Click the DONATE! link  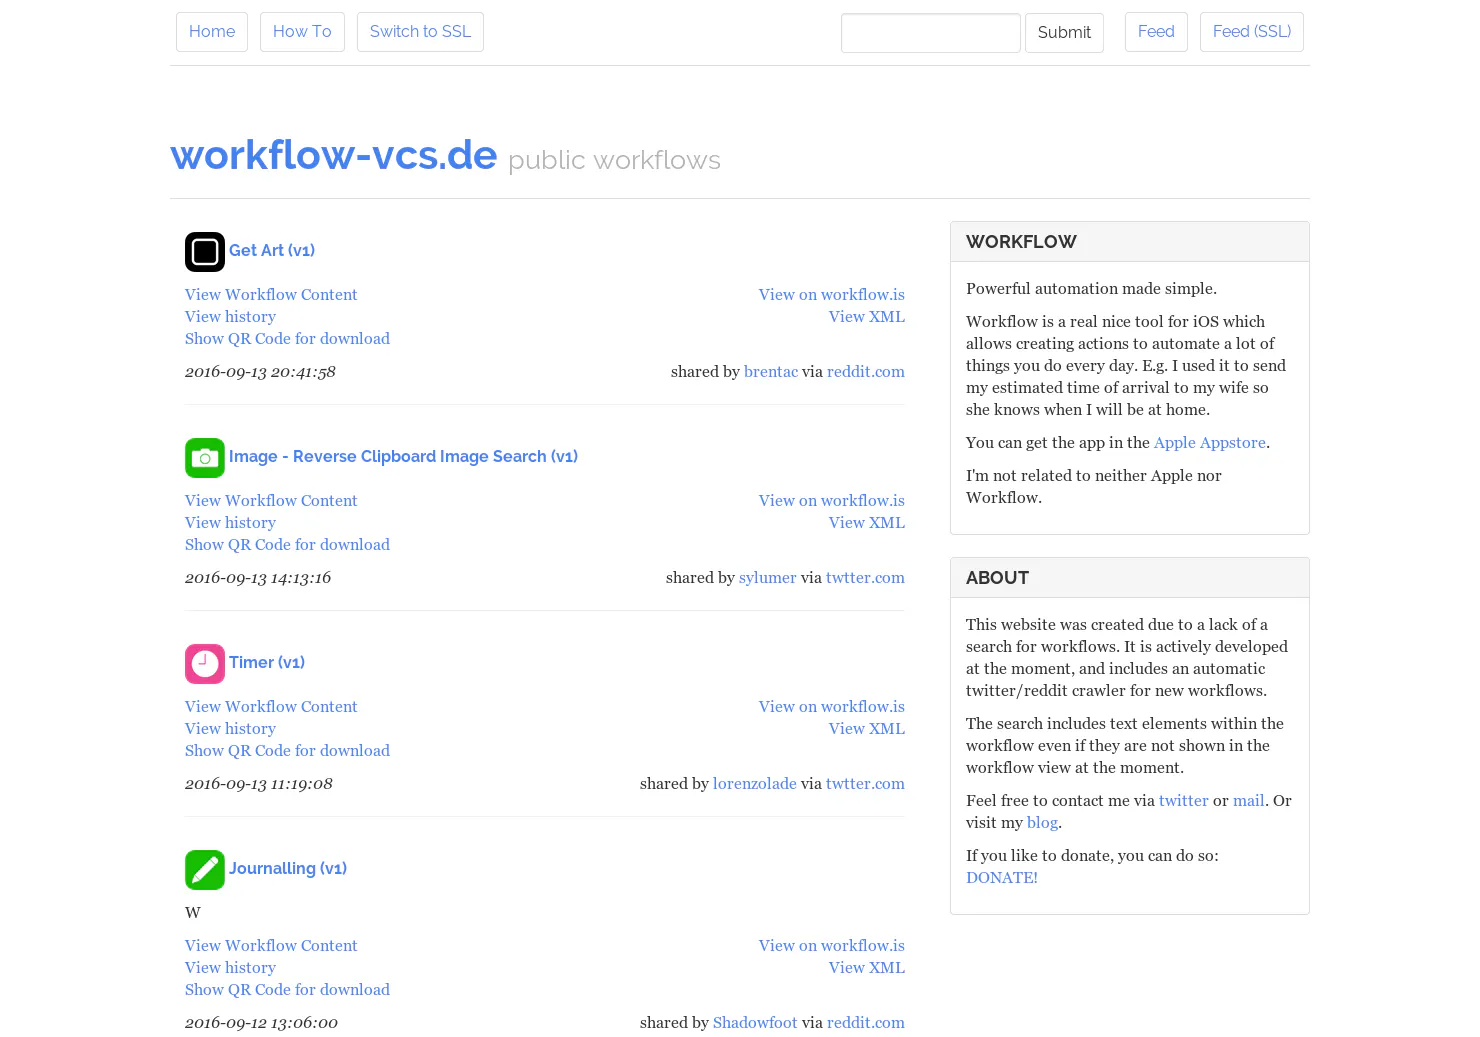click(1002, 877)
